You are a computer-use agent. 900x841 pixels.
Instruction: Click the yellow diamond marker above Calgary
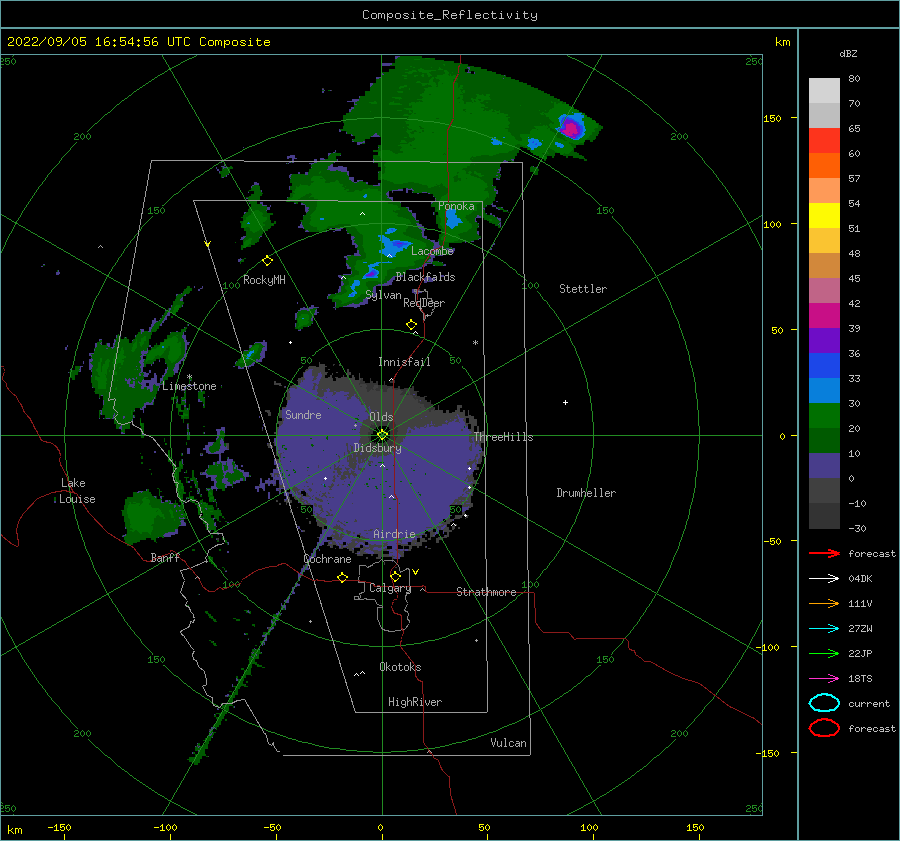[395, 576]
